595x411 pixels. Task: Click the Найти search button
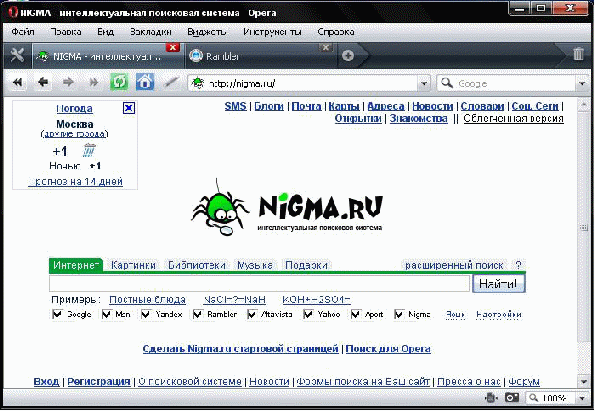point(498,283)
